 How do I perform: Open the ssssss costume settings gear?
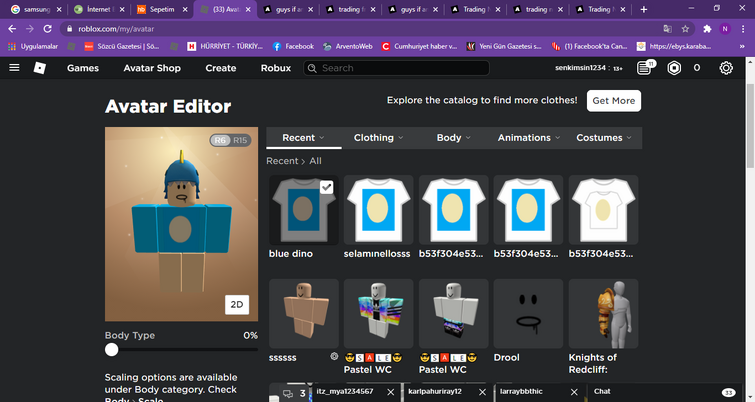(334, 356)
